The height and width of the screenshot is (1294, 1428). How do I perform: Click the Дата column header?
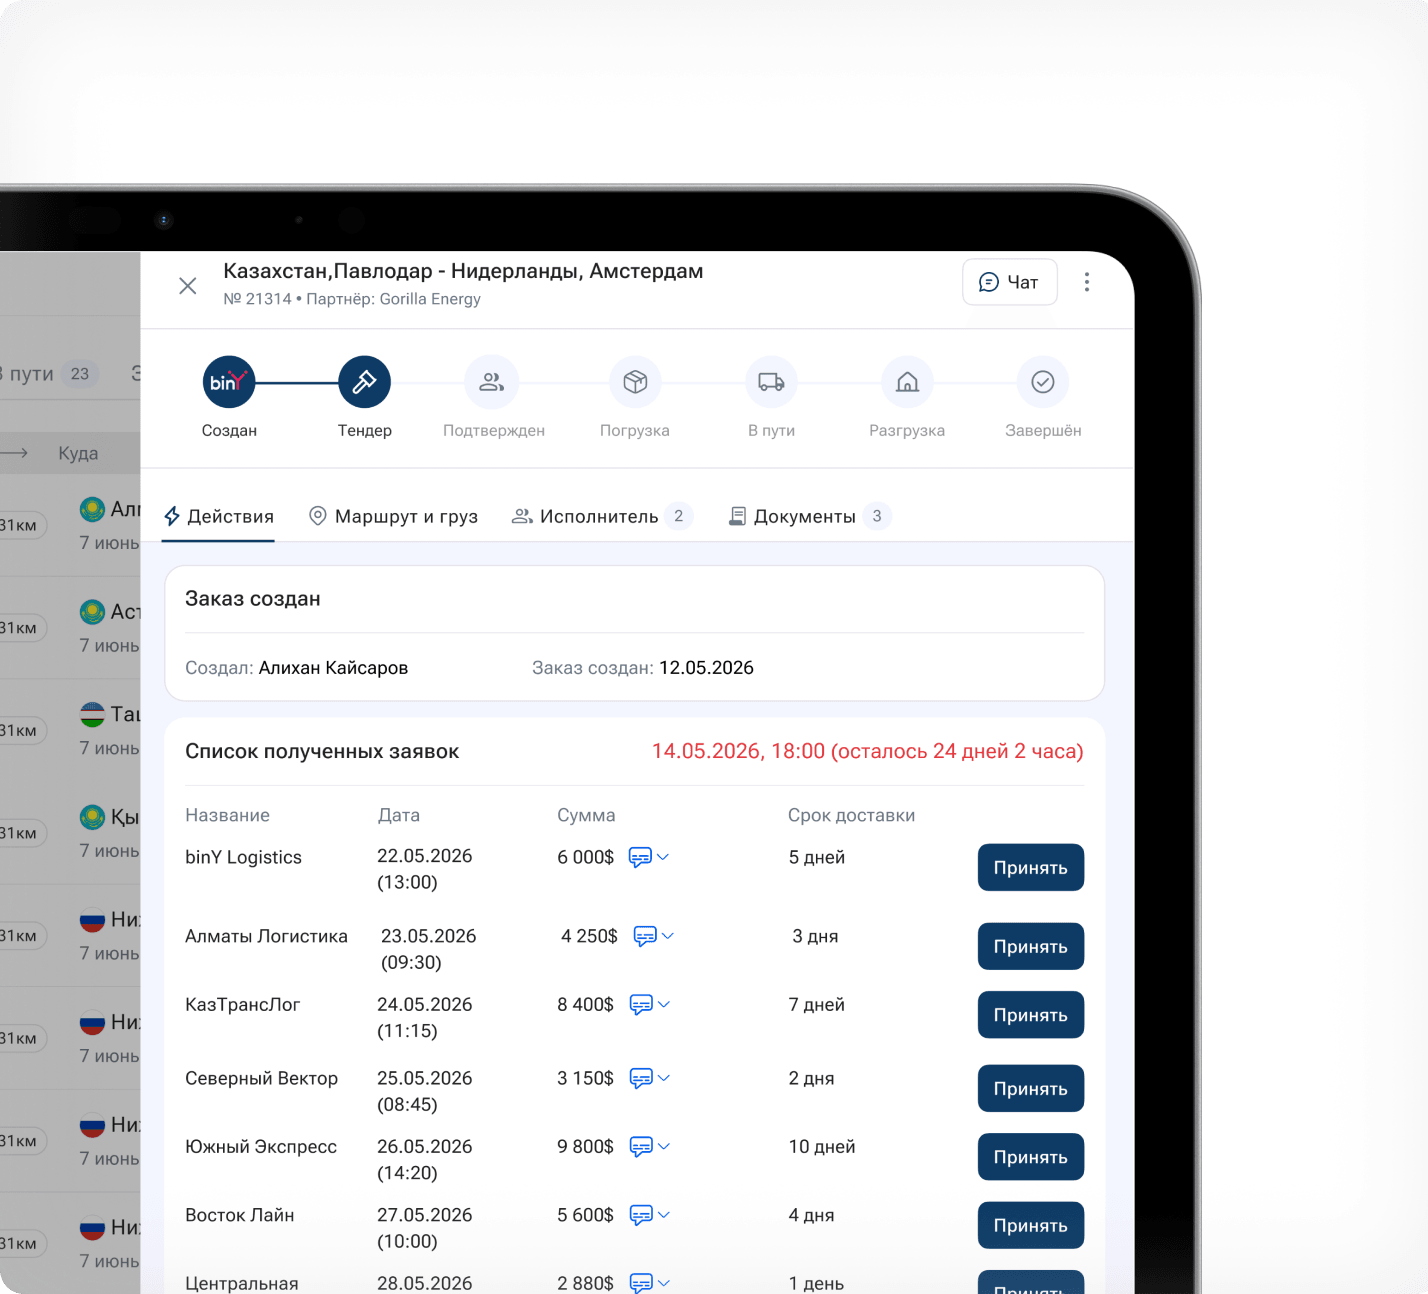399,815
